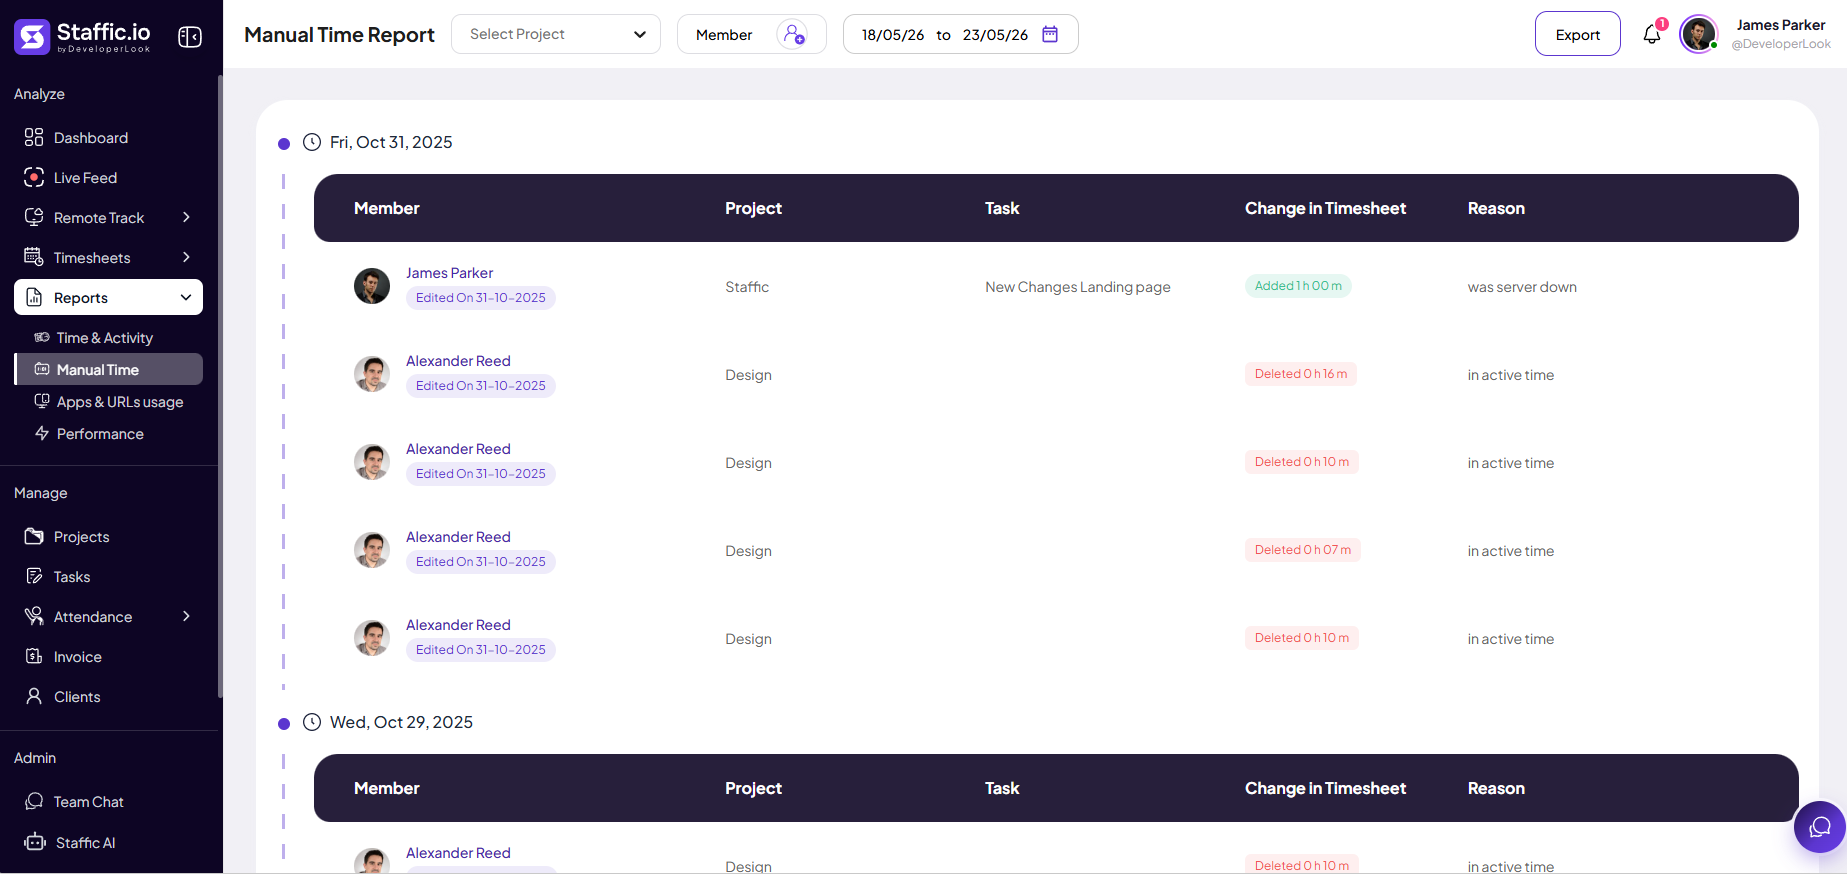This screenshot has height=874, width=1847.
Task: Open the Member filter selector
Action: tap(751, 34)
